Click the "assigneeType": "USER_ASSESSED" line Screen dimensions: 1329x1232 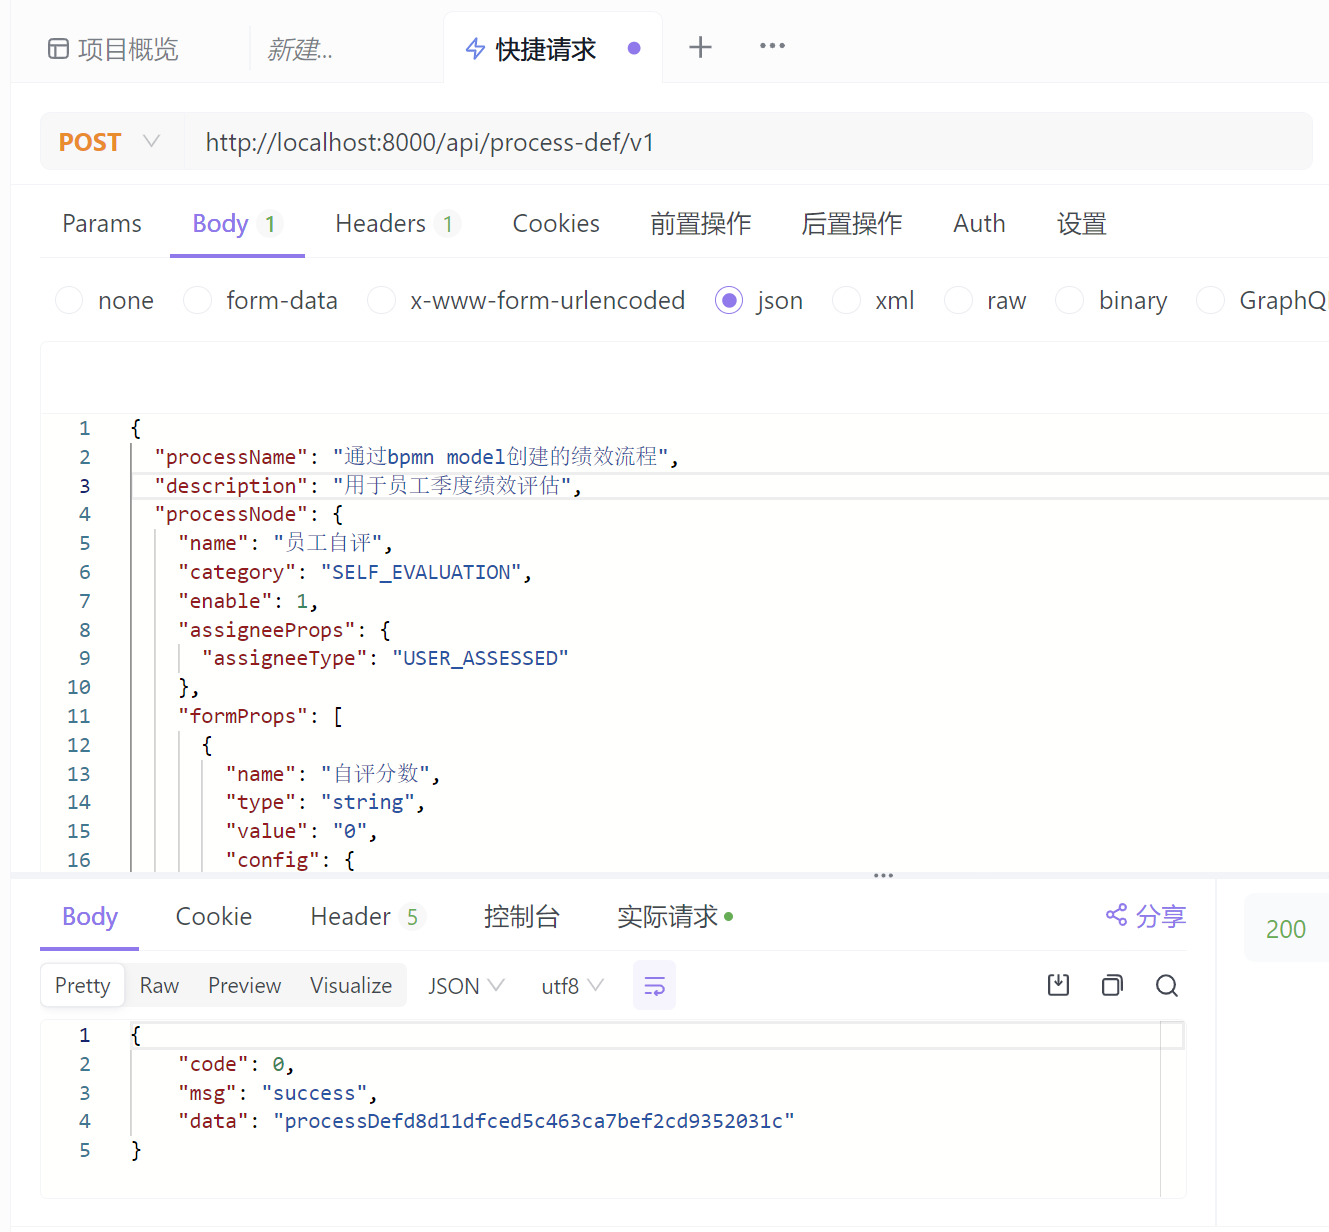[x=385, y=658]
